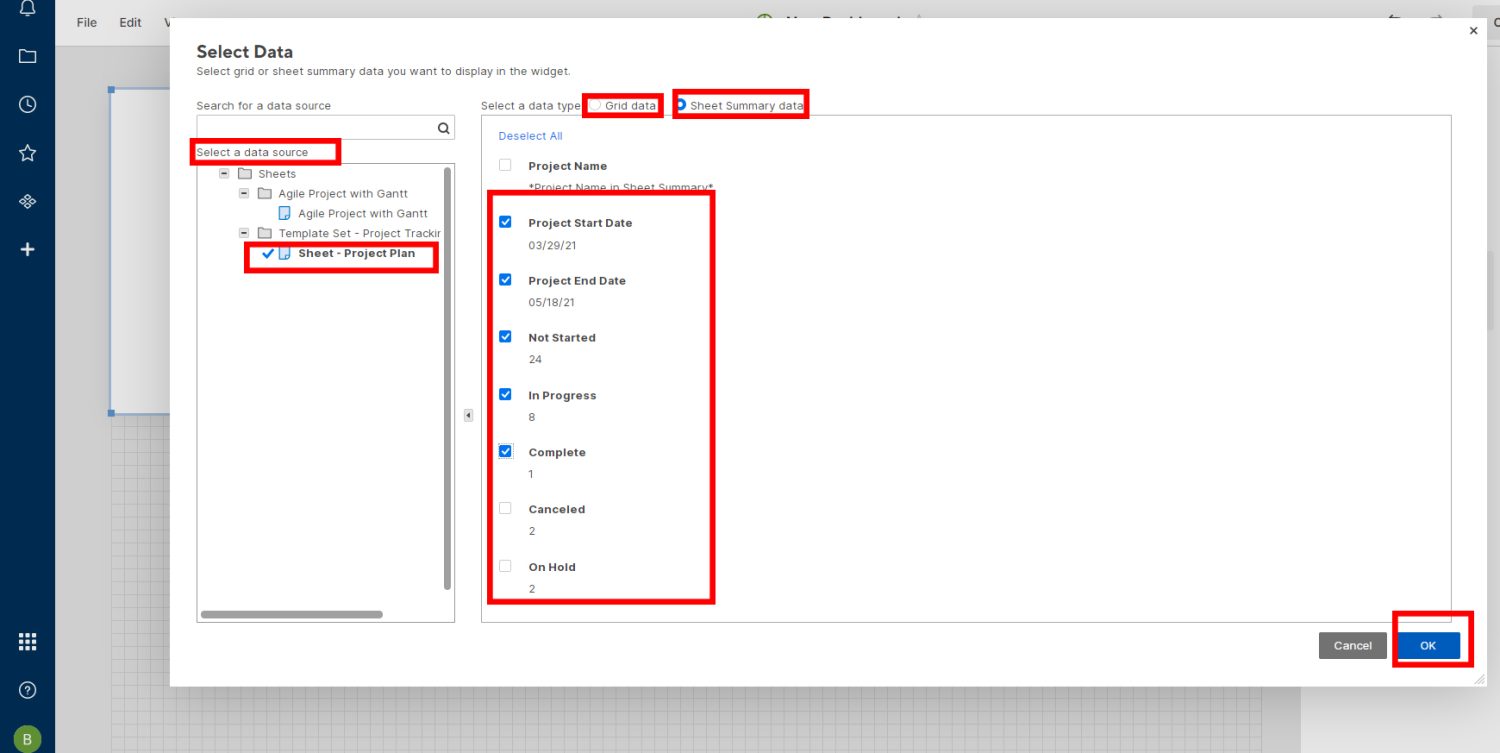This screenshot has height=753, width=1500.
Task: Click the vertical scrollbar of the data source tree
Action: [447, 378]
